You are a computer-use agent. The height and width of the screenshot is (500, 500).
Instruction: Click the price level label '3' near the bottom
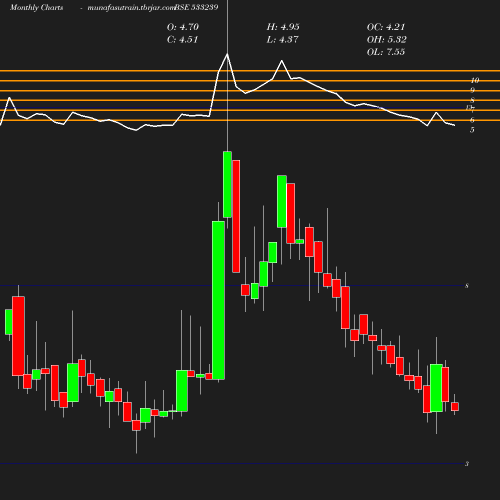467,464
